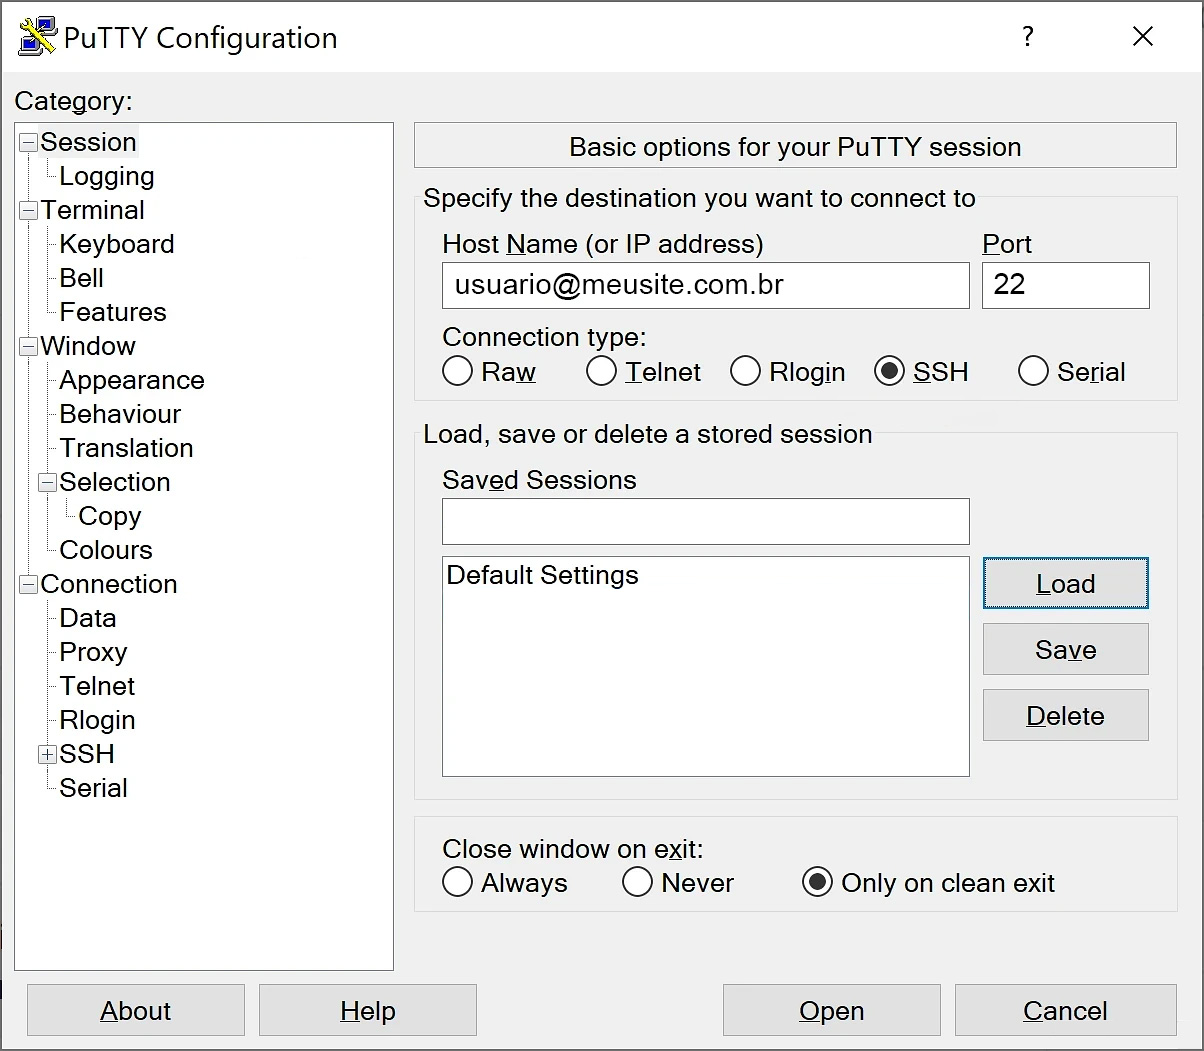This screenshot has height=1051, width=1204.
Task: Open the context help question mark
Action: click(1028, 37)
